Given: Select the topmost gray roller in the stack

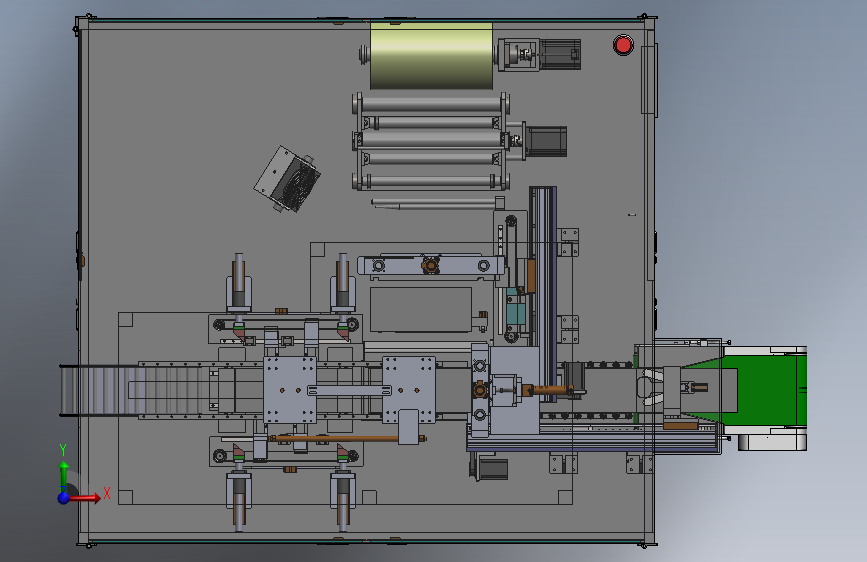Looking at the screenshot, I should [431, 104].
